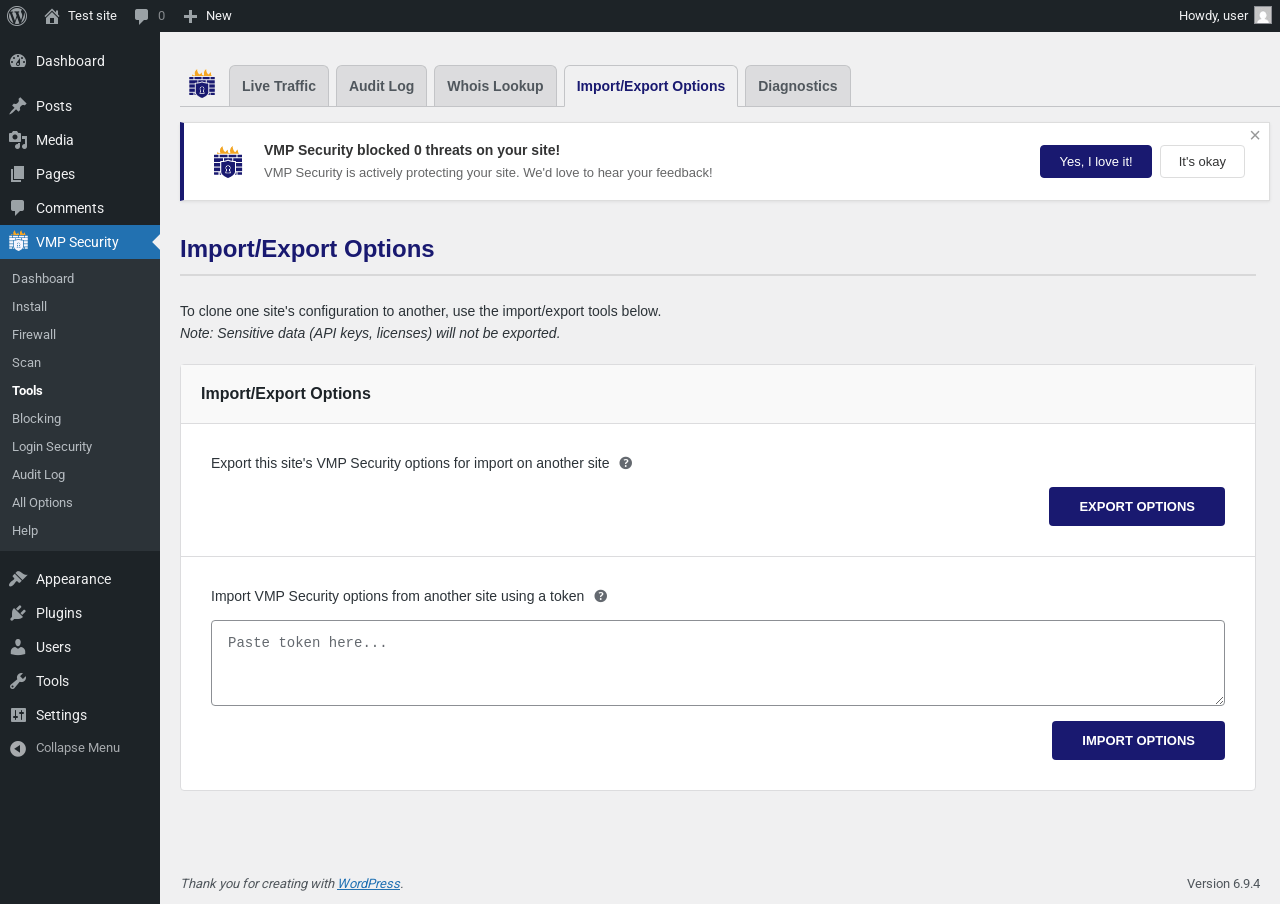
Task: Click the "Yes, I love it!" button
Action: (x=1096, y=161)
